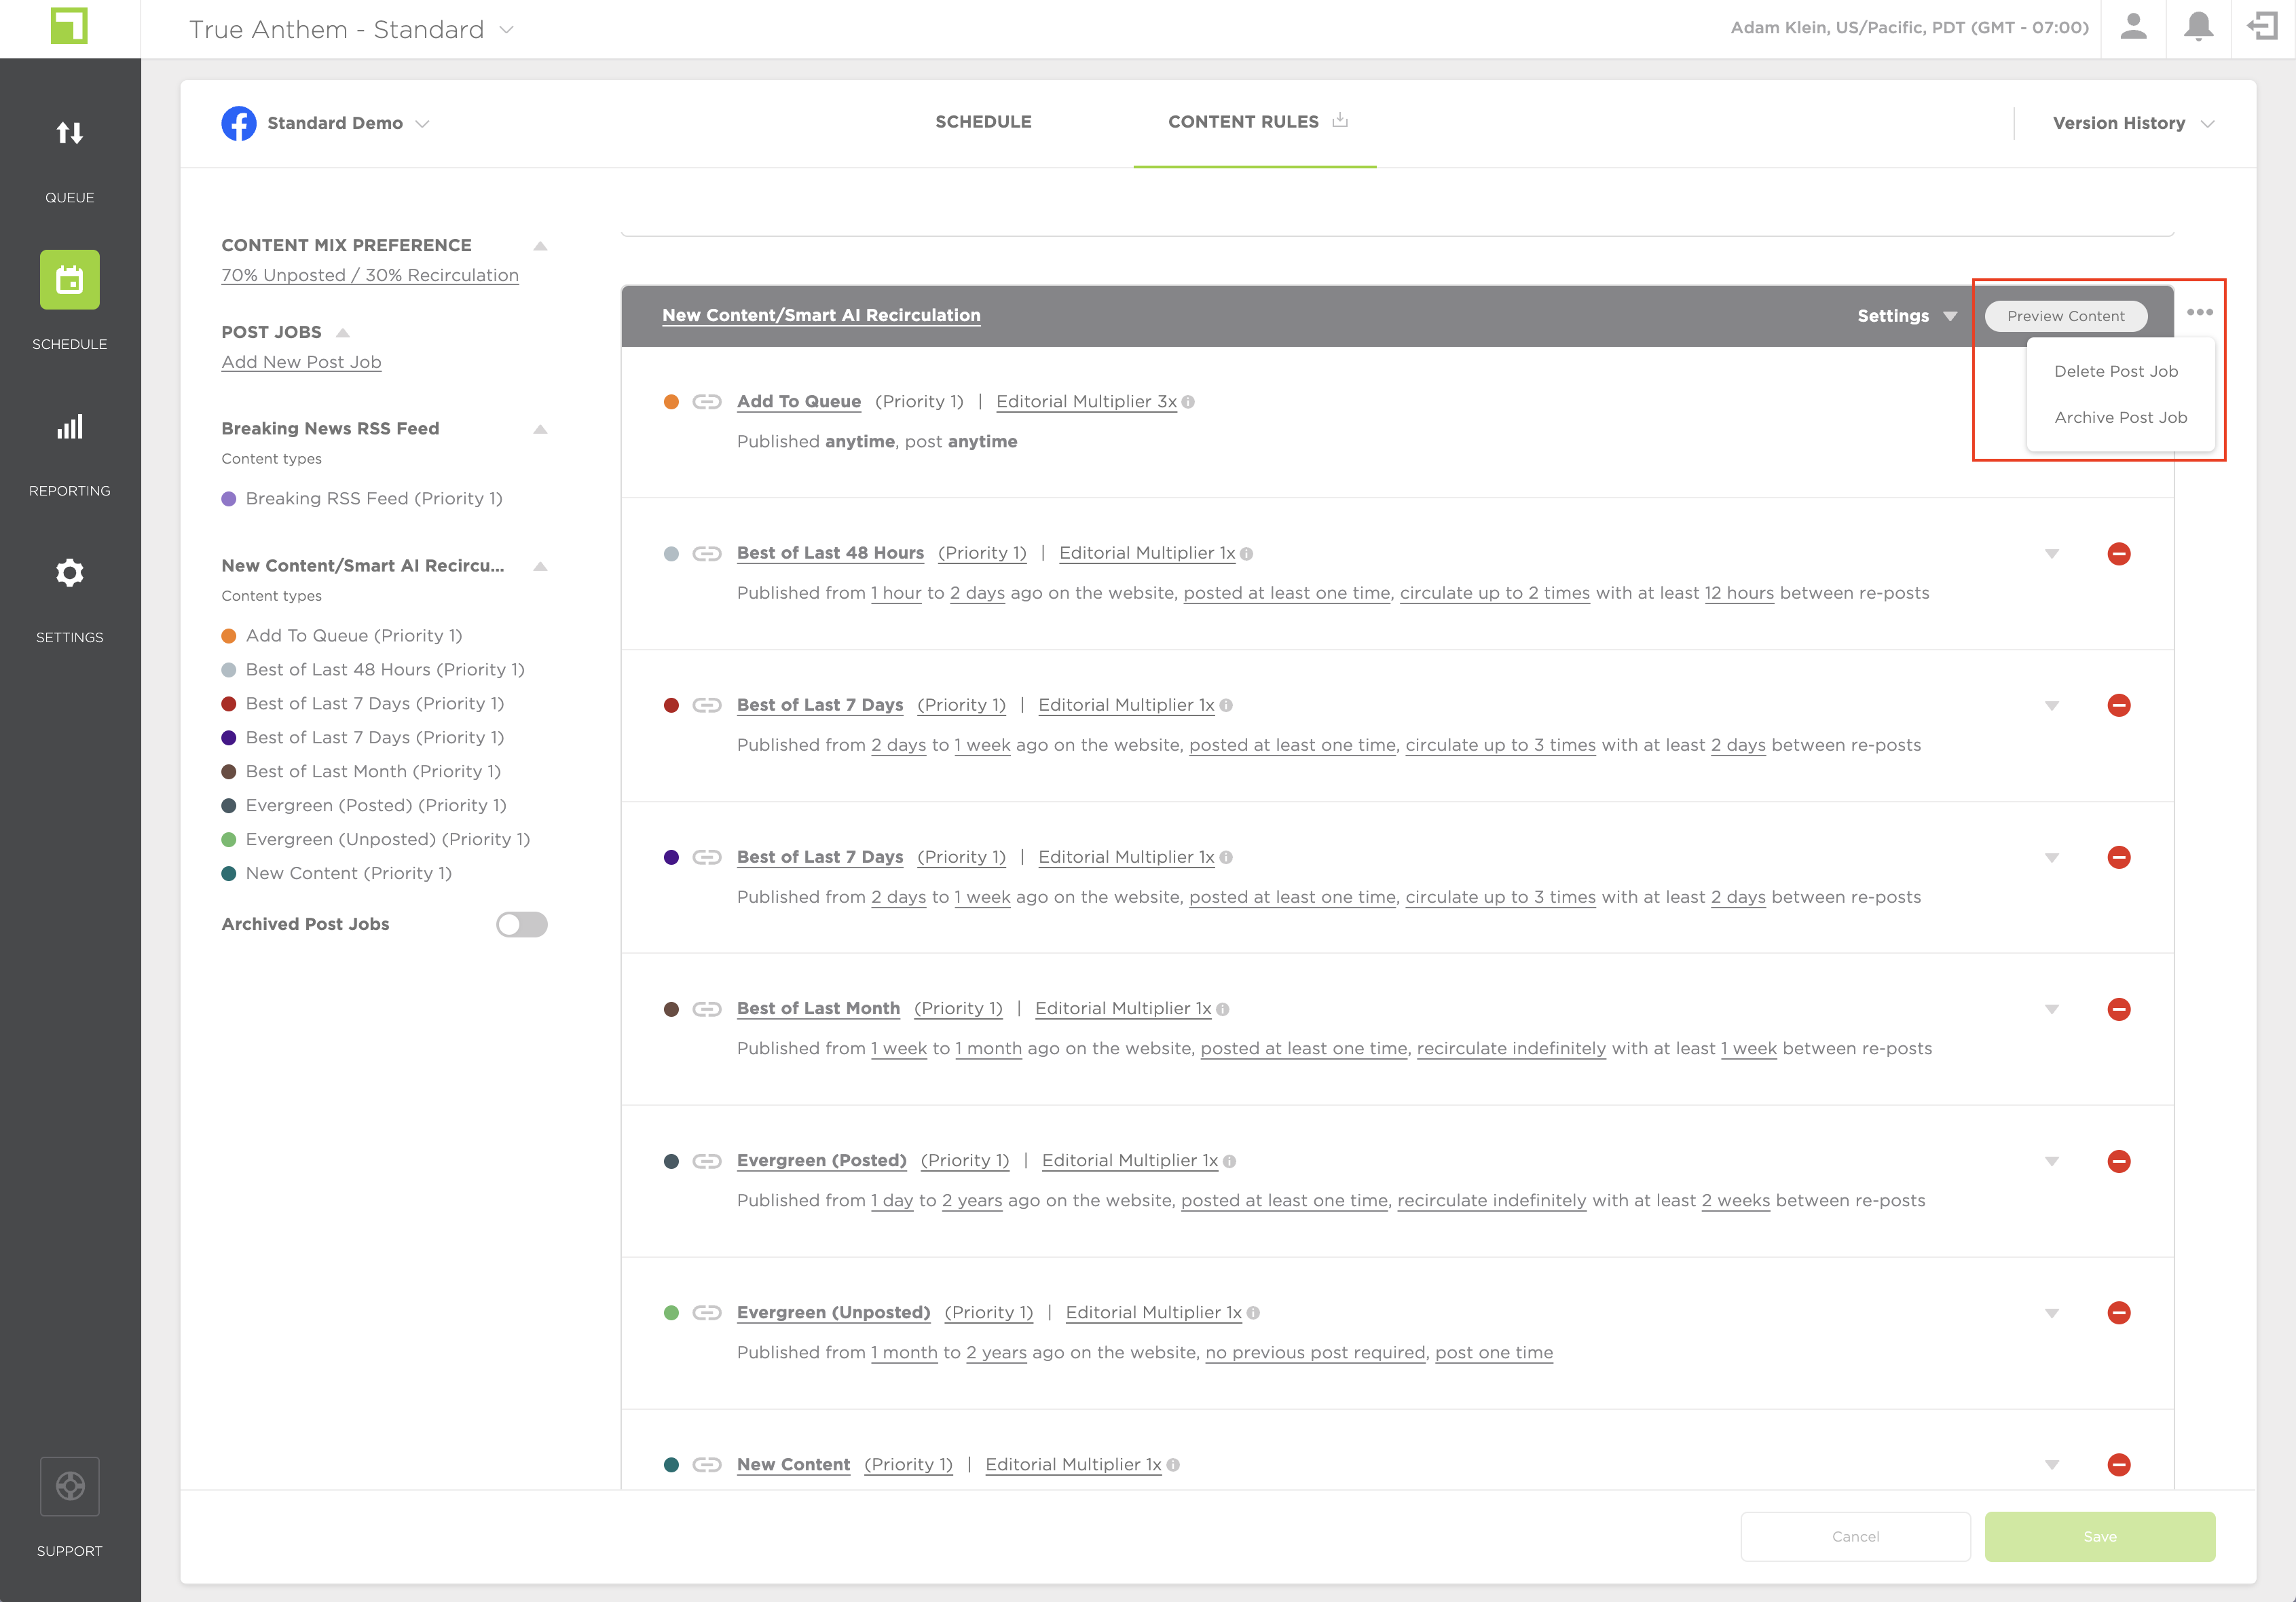Open 70% Unposted / 30% Recirculation link
This screenshot has width=2296, height=1602.
[x=370, y=275]
